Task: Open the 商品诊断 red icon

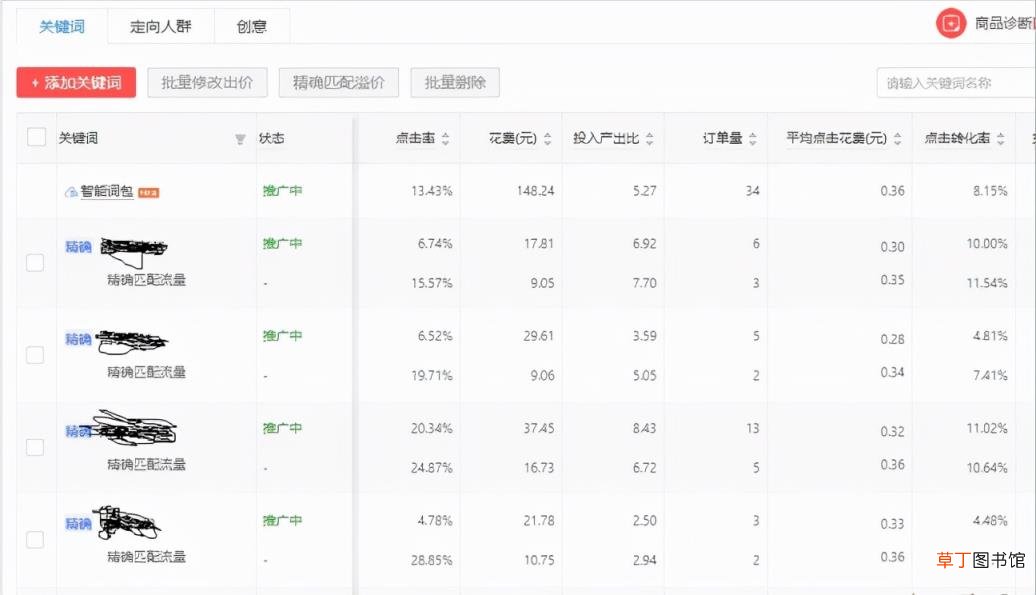Action: tap(951, 24)
